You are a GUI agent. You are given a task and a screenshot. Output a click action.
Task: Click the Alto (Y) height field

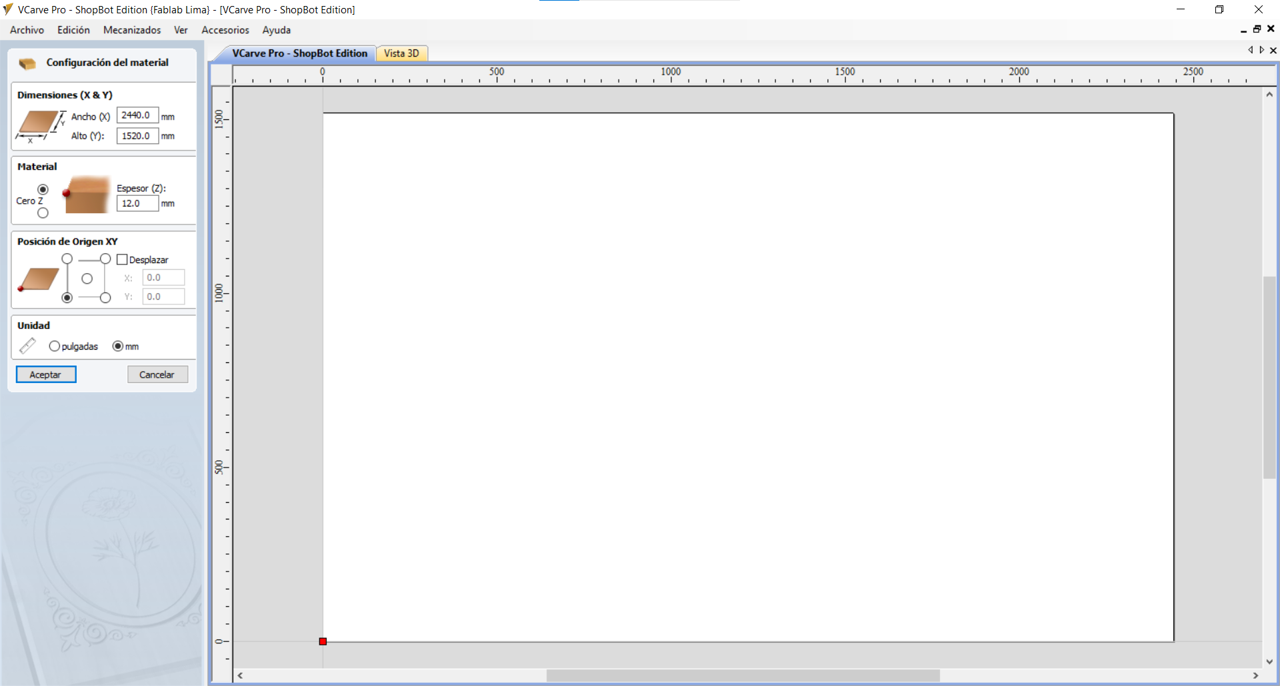(137, 136)
